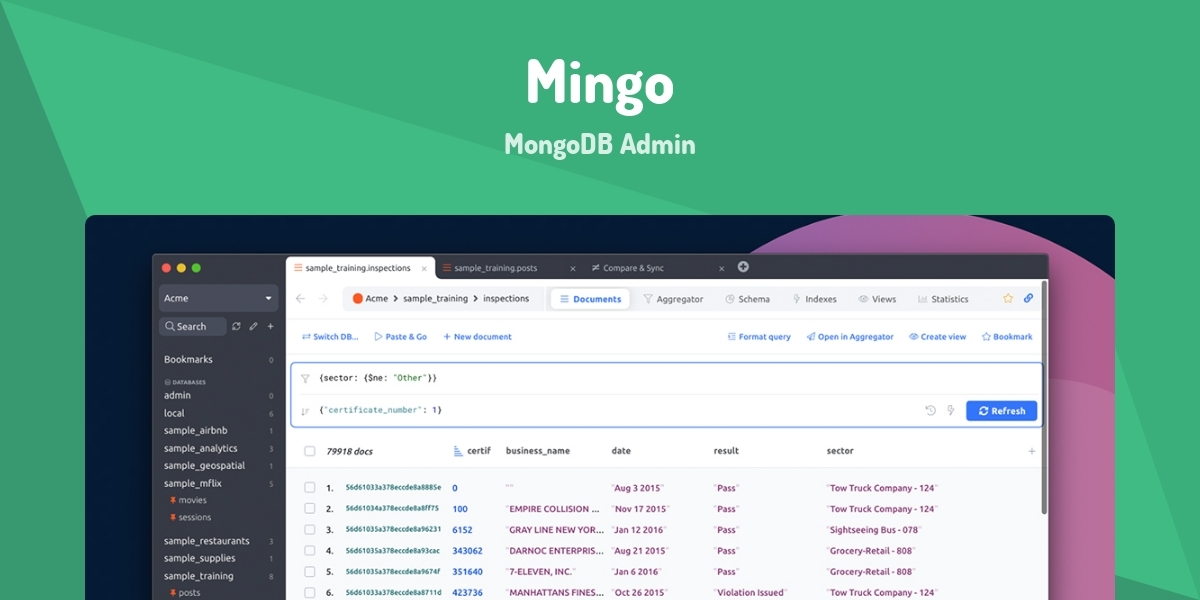Check the checkbox for document row 3

click(309, 529)
